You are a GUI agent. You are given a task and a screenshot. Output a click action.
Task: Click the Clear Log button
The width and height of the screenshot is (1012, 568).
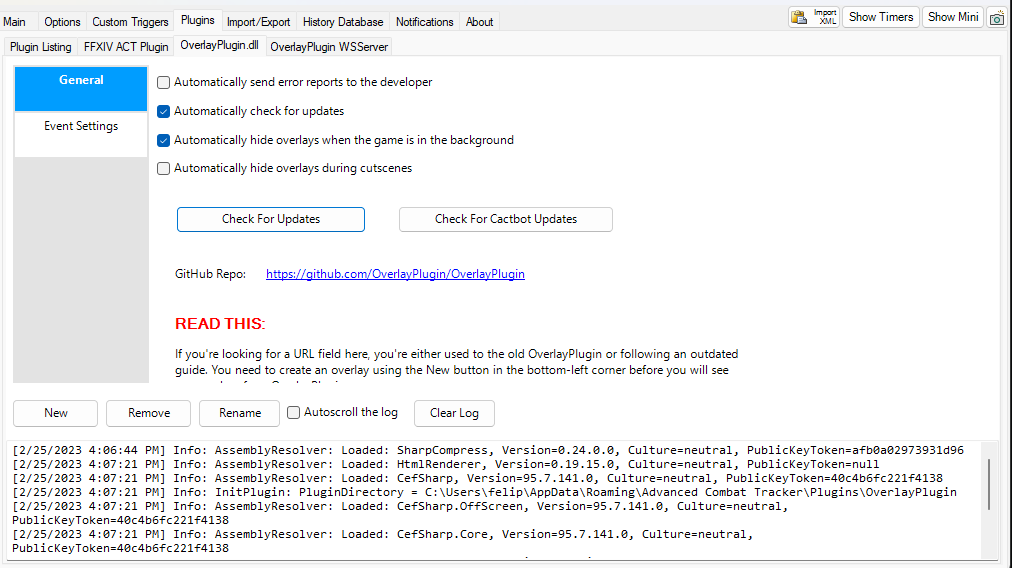(x=454, y=413)
